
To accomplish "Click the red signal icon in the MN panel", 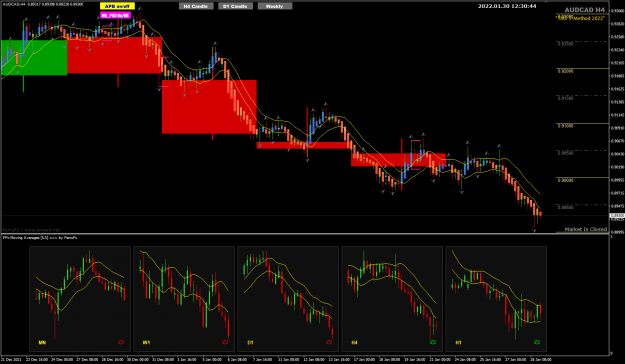I will click(x=121, y=342).
